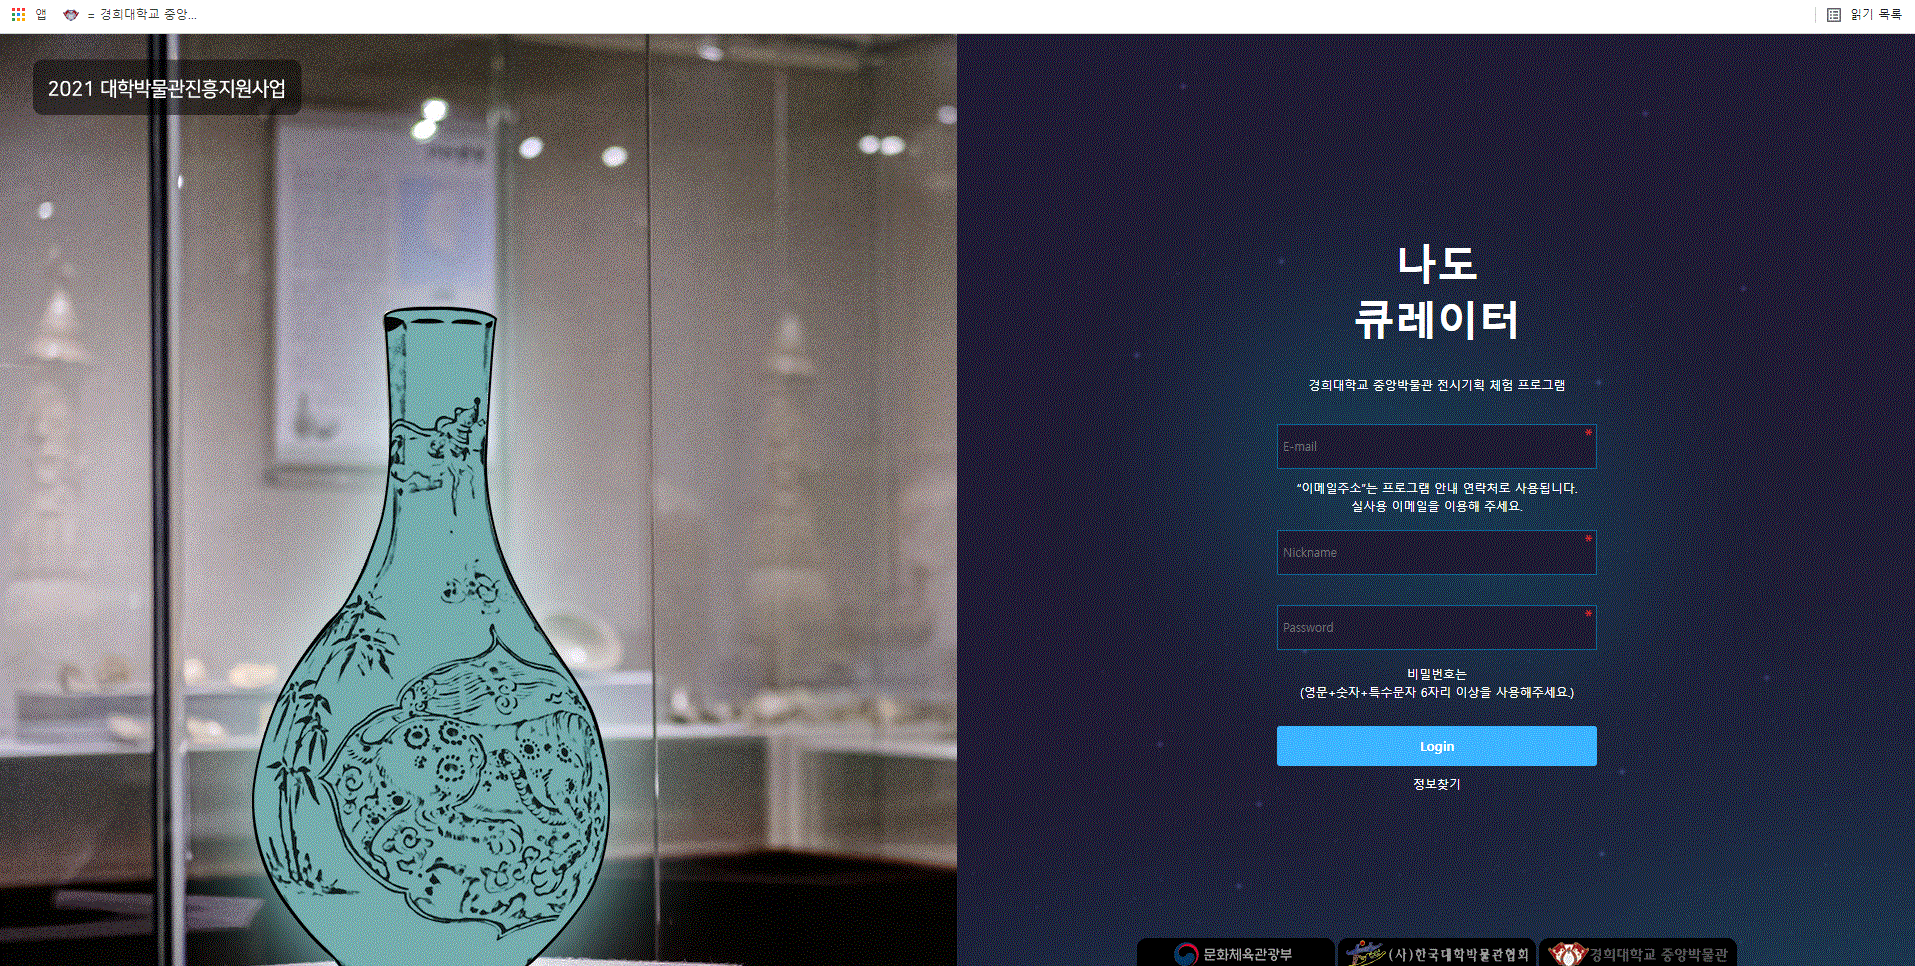Open the 정보찾기 link
The height and width of the screenshot is (966, 1915).
[1436, 784]
